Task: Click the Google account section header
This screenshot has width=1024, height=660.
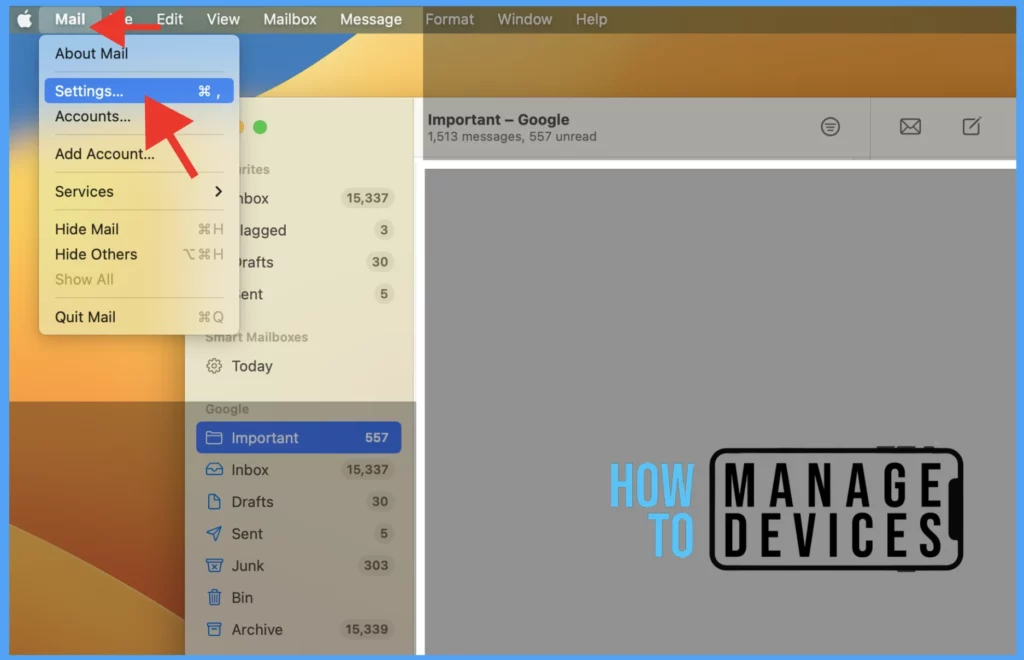Action: [227, 409]
